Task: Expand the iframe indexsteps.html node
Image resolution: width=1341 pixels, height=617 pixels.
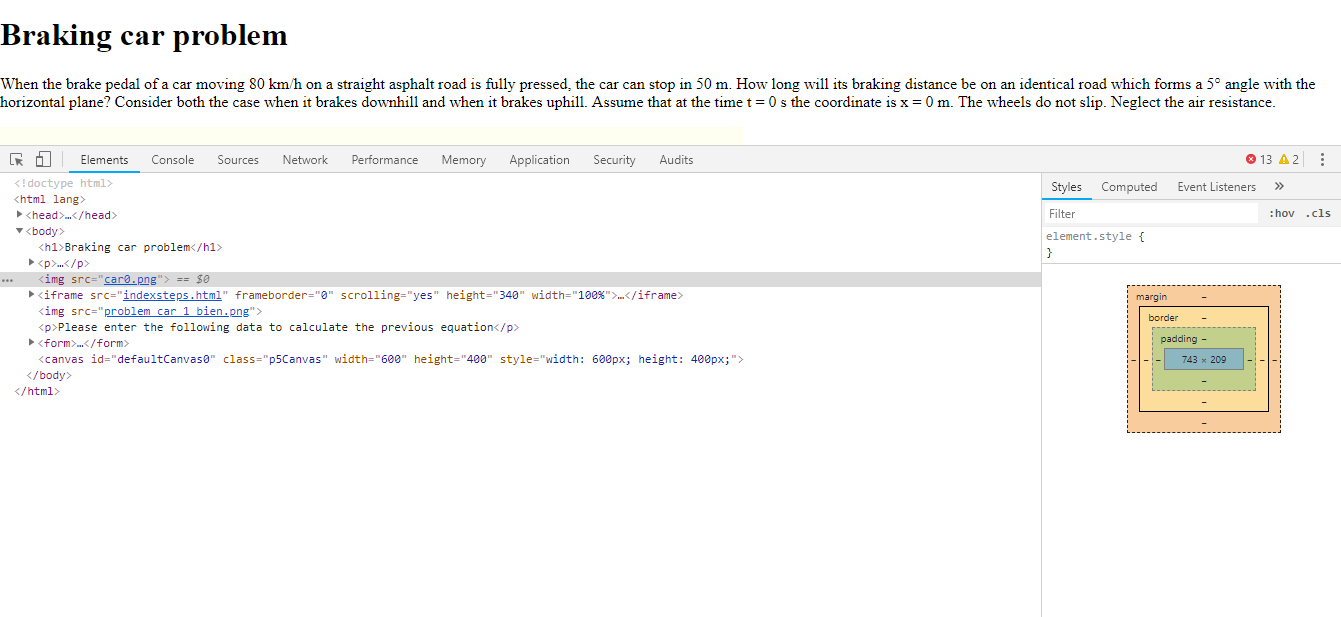Action: 32,295
